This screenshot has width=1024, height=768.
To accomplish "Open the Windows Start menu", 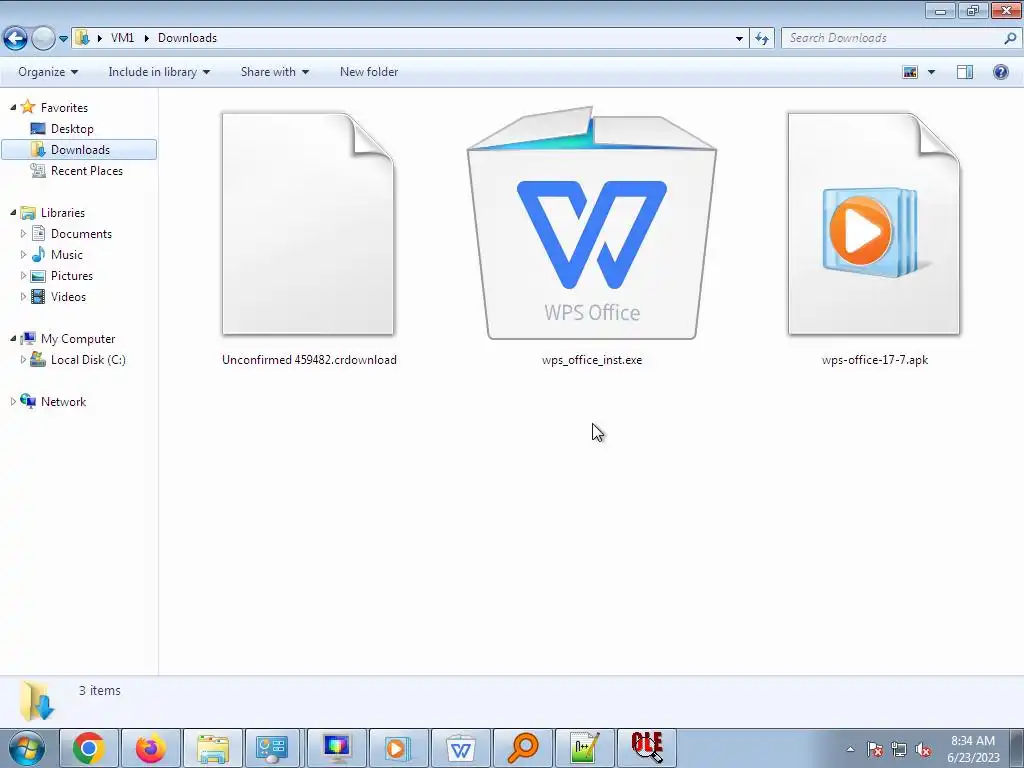I will coord(26,748).
